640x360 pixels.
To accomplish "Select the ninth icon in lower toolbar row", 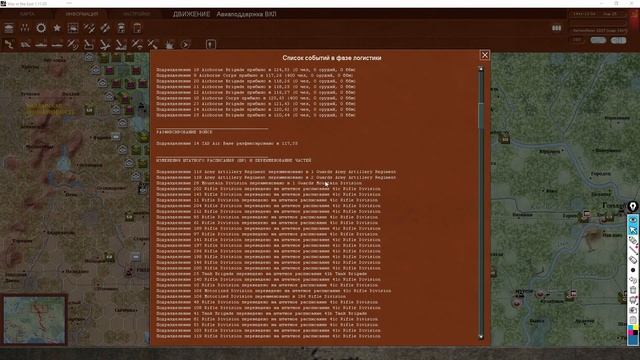I will pos(137,44).
